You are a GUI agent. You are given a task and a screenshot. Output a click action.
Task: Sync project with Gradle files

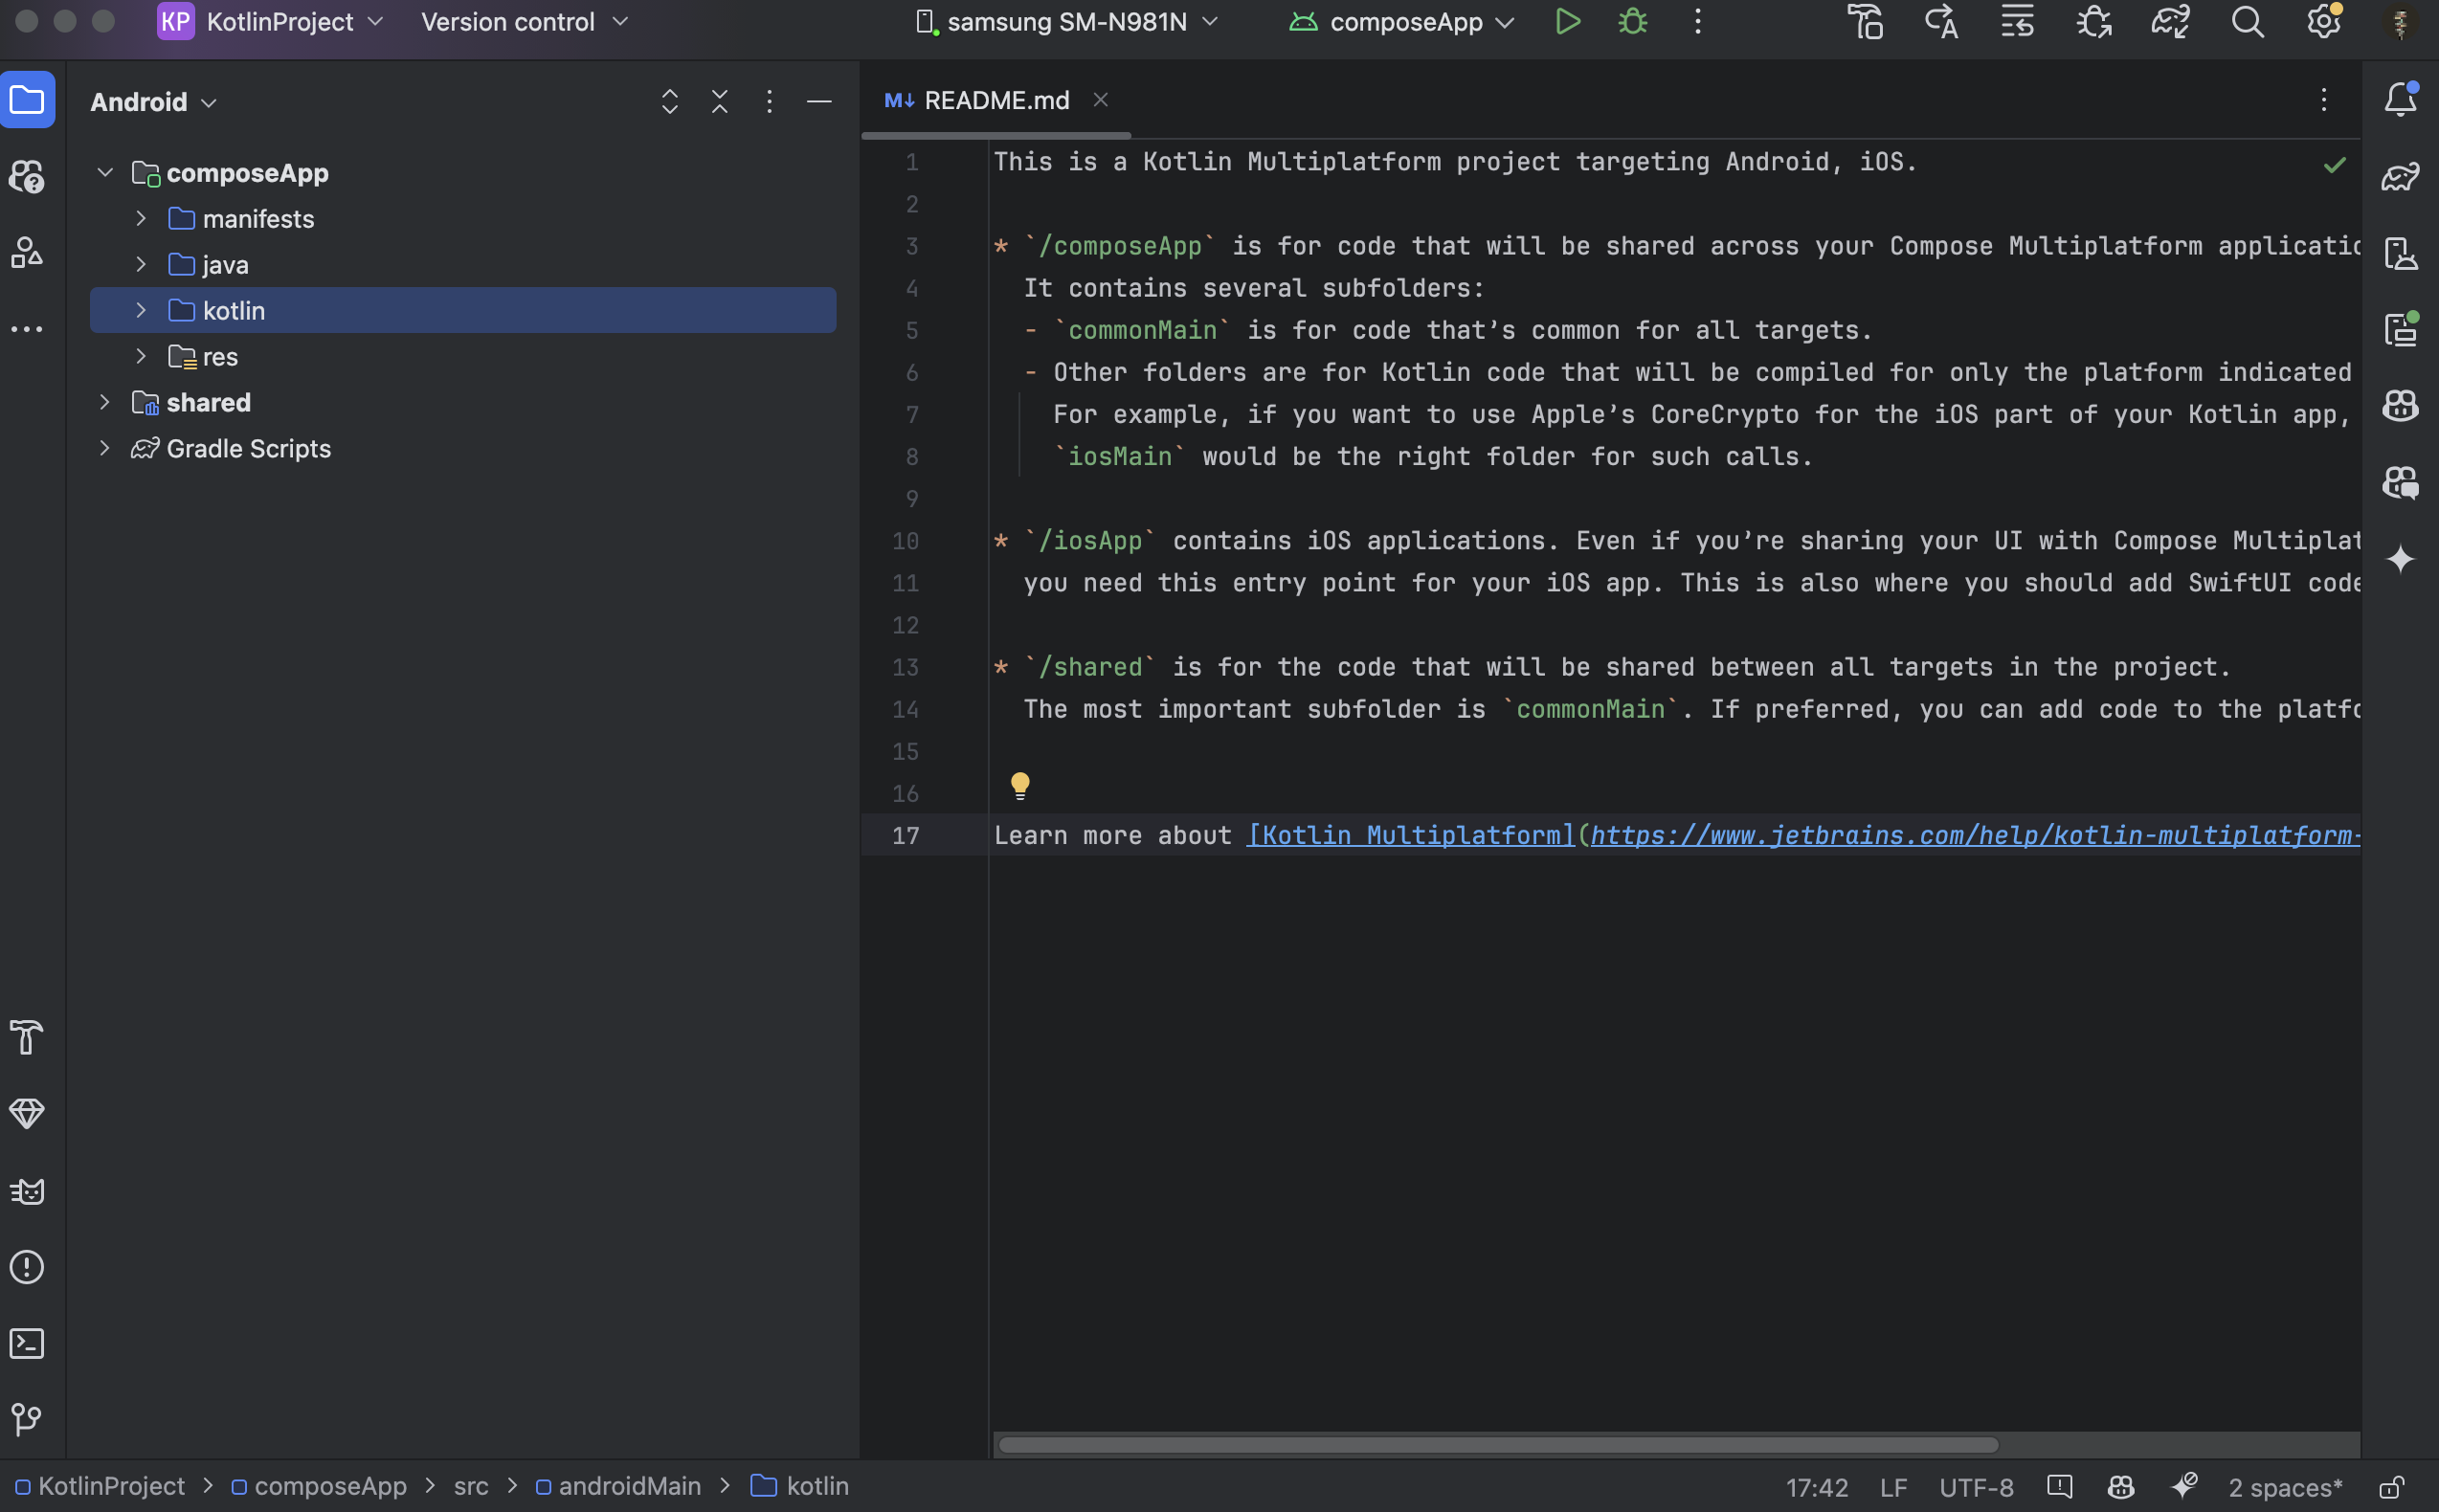click(2170, 22)
